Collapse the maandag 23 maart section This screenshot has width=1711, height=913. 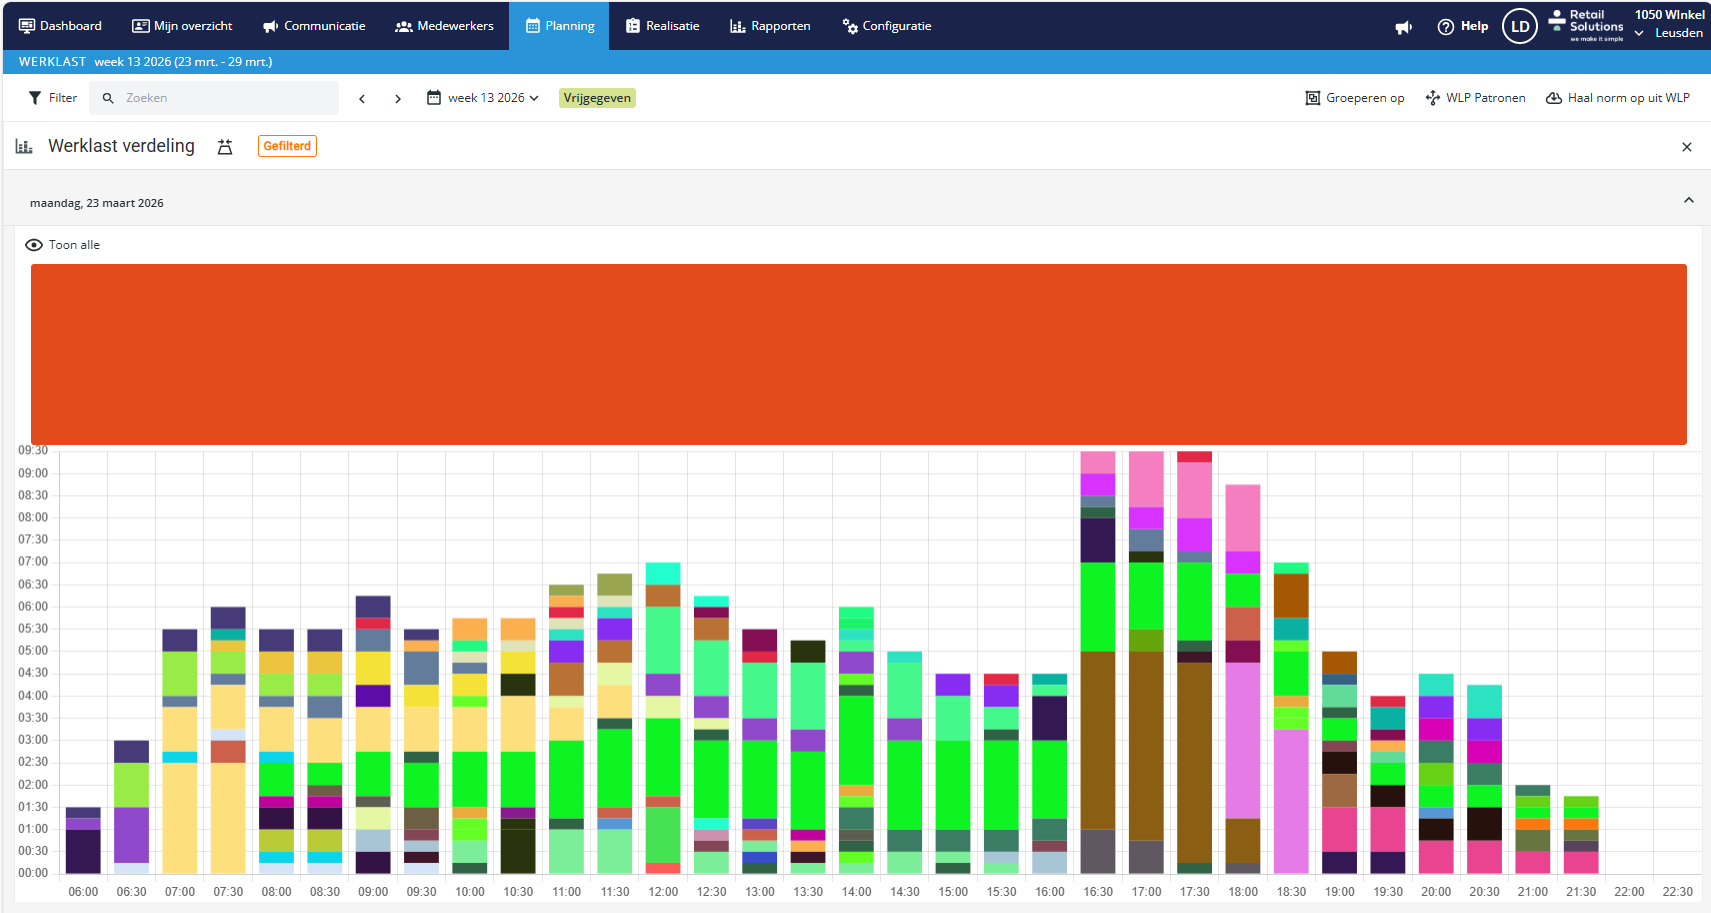(1688, 201)
